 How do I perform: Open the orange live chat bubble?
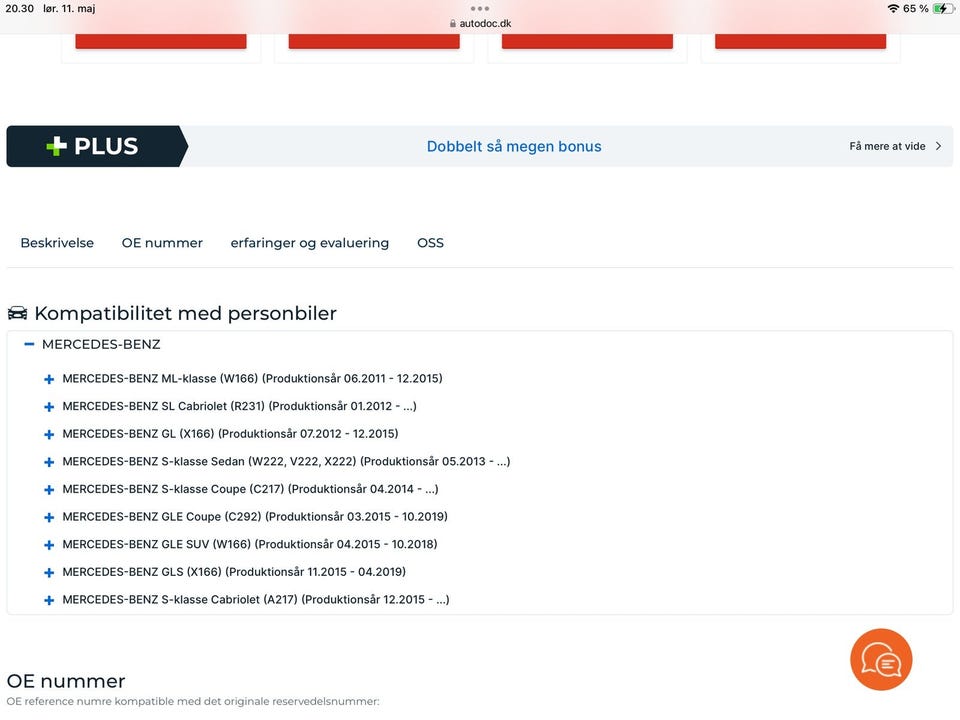[x=880, y=659]
